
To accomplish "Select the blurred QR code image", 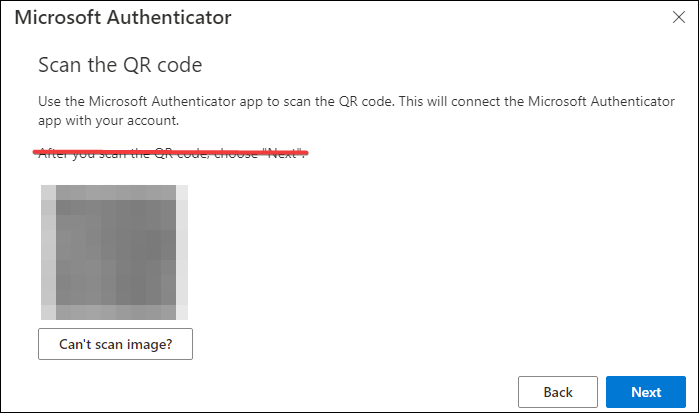I will click(115, 252).
